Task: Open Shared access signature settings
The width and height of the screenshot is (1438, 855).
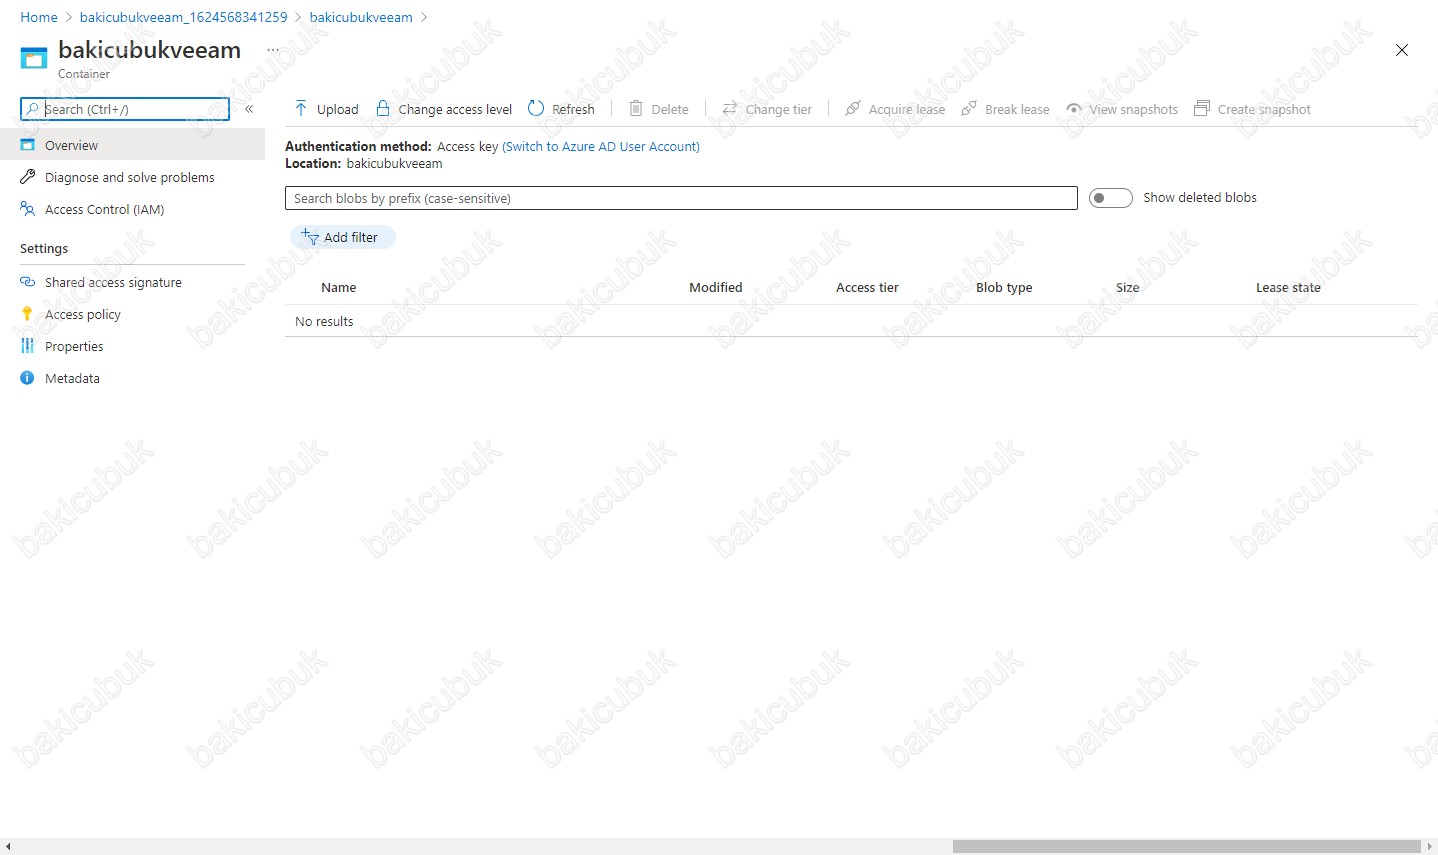Action: (113, 282)
